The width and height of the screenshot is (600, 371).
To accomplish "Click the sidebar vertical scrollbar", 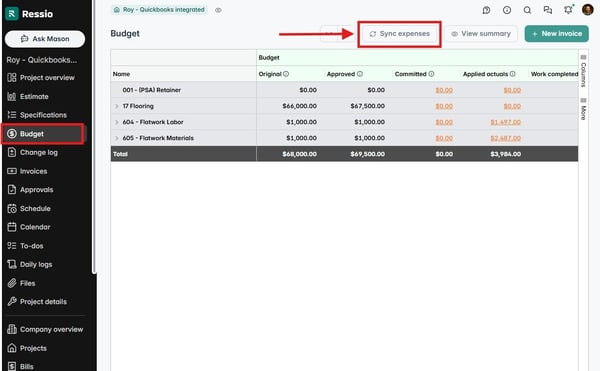I will pyautogui.click(x=94, y=137).
